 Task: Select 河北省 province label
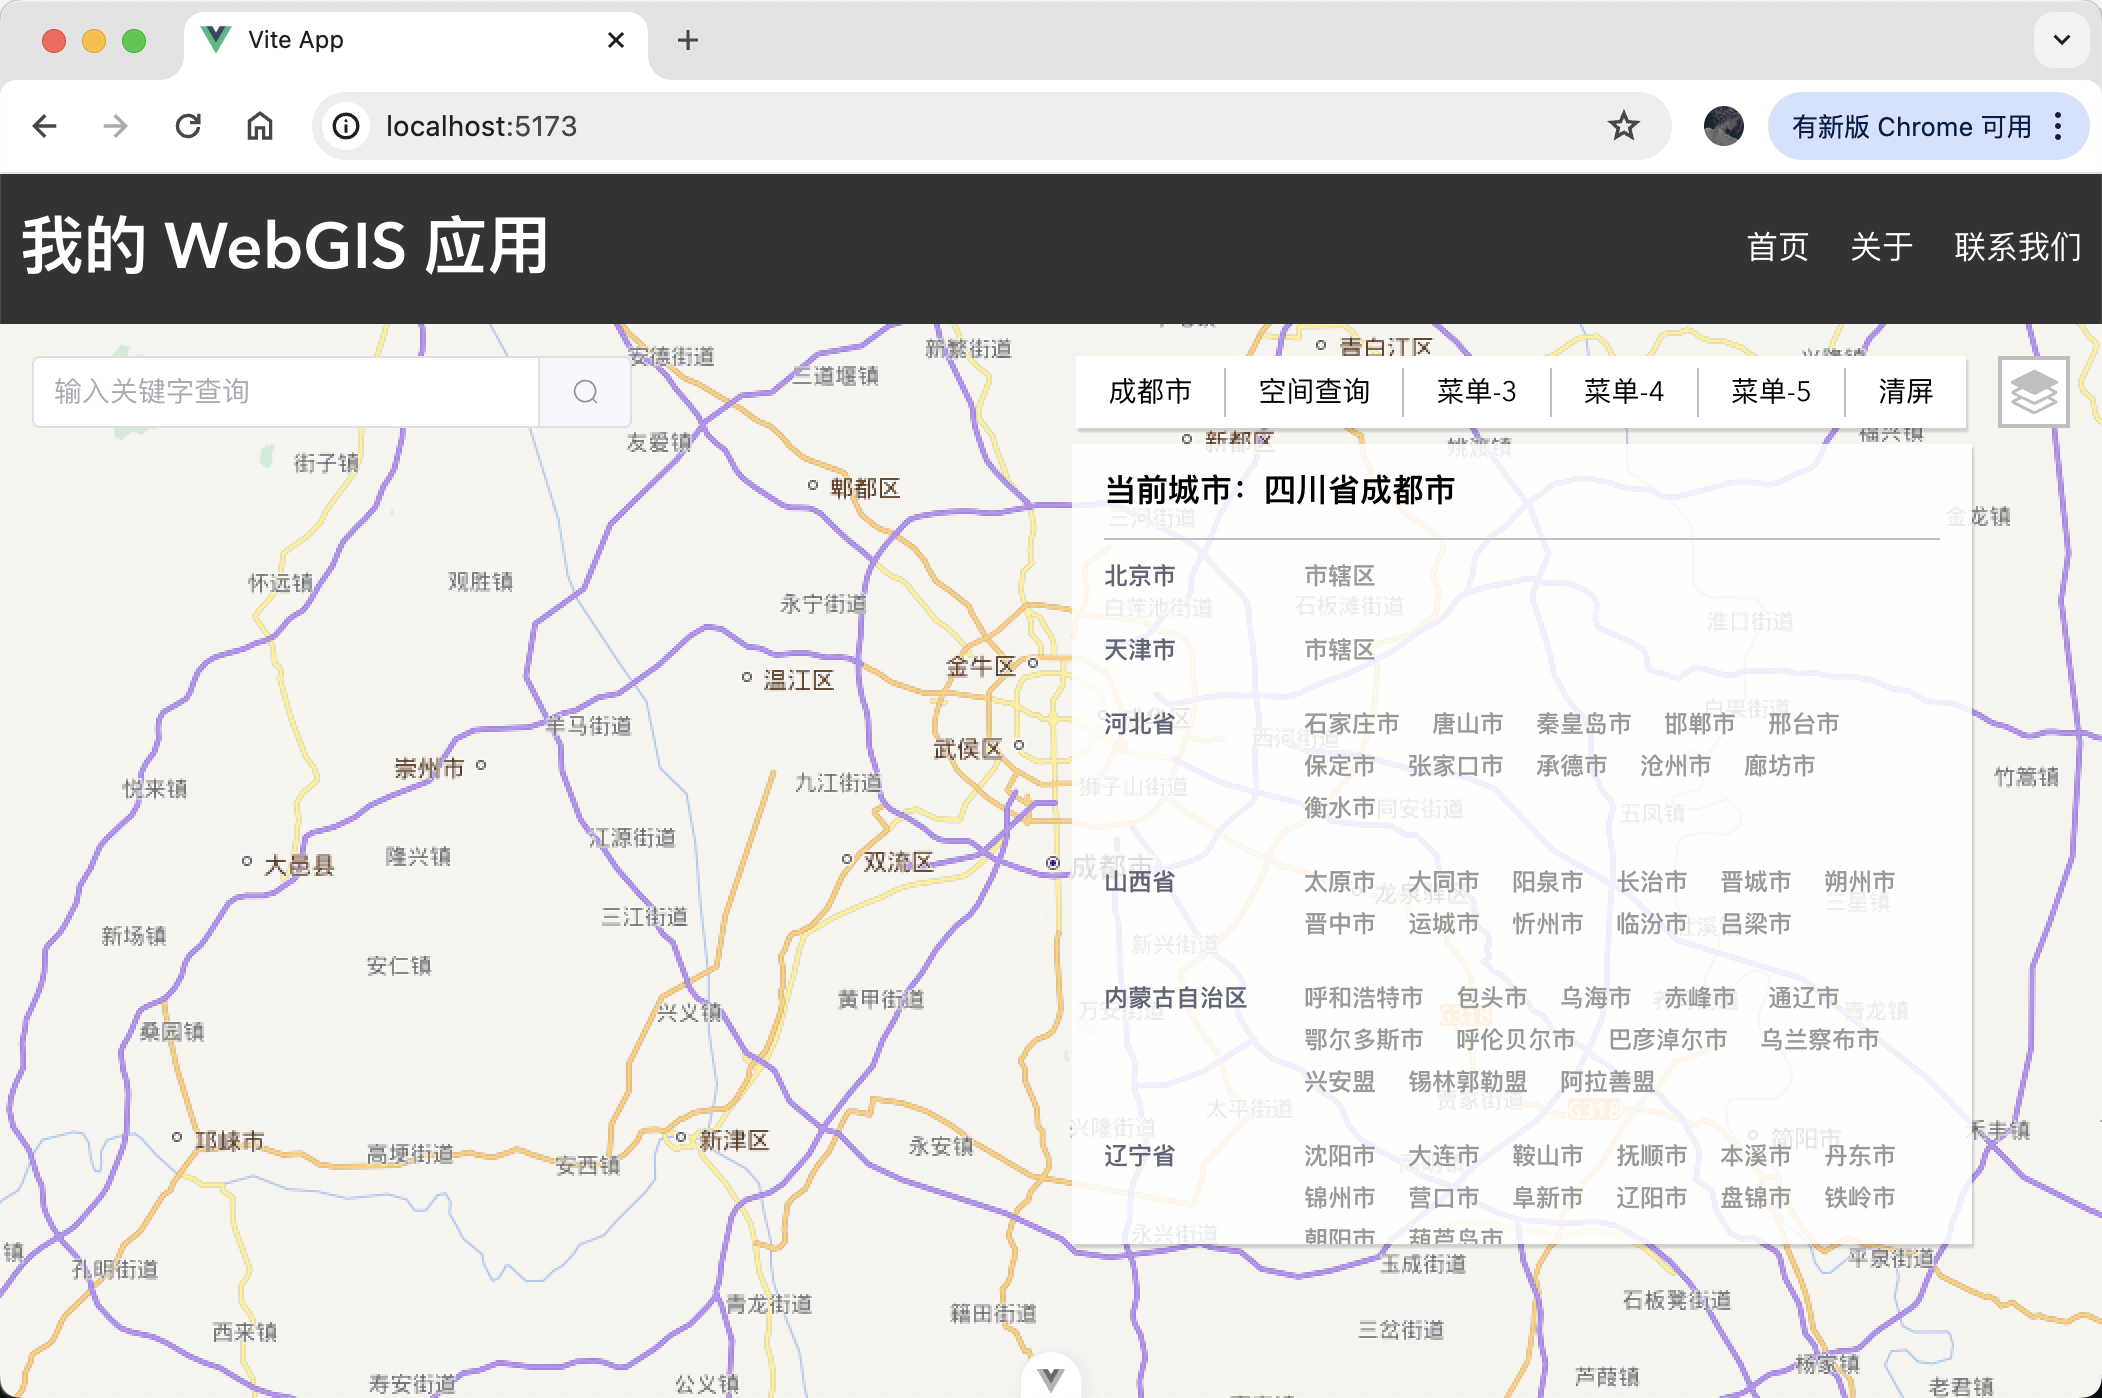pyautogui.click(x=1139, y=724)
